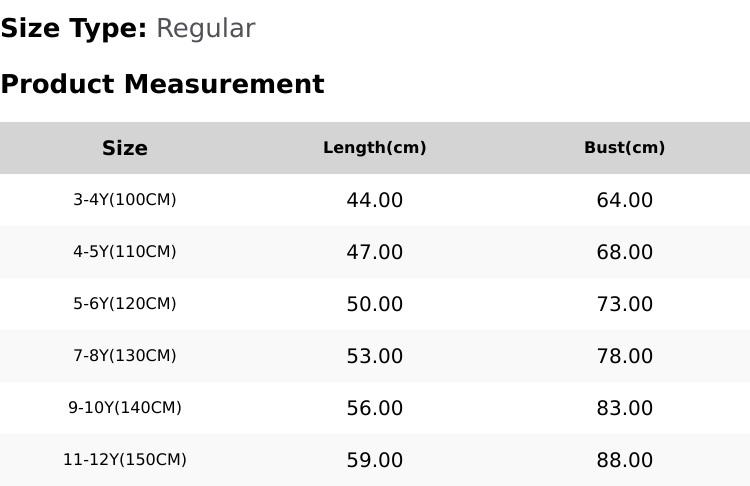This screenshot has width=750, height=486.
Task: Select the 9-10Y(140CM) size row
Action: click(x=375, y=408)
